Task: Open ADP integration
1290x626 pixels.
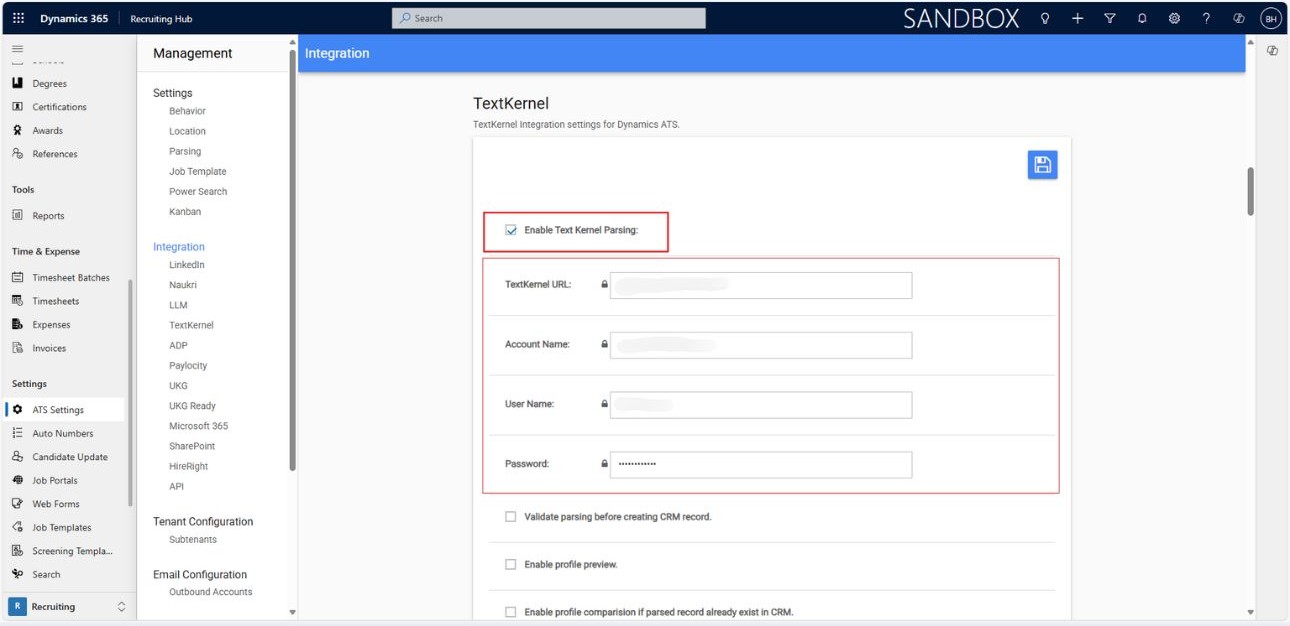Action: [178, 345]
